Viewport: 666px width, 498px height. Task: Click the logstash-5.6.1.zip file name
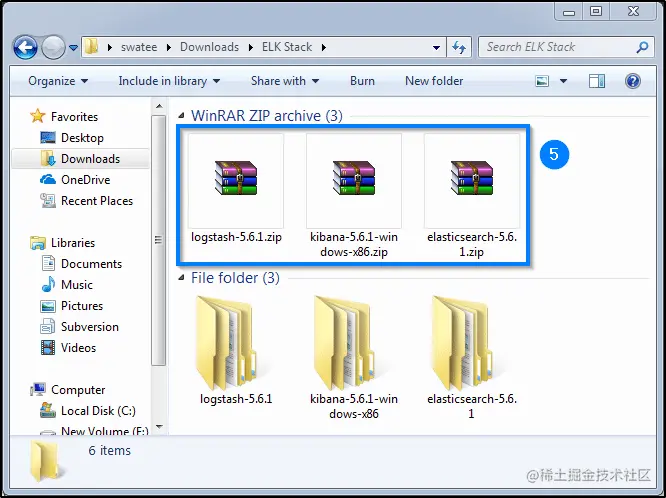pos(236,237)
